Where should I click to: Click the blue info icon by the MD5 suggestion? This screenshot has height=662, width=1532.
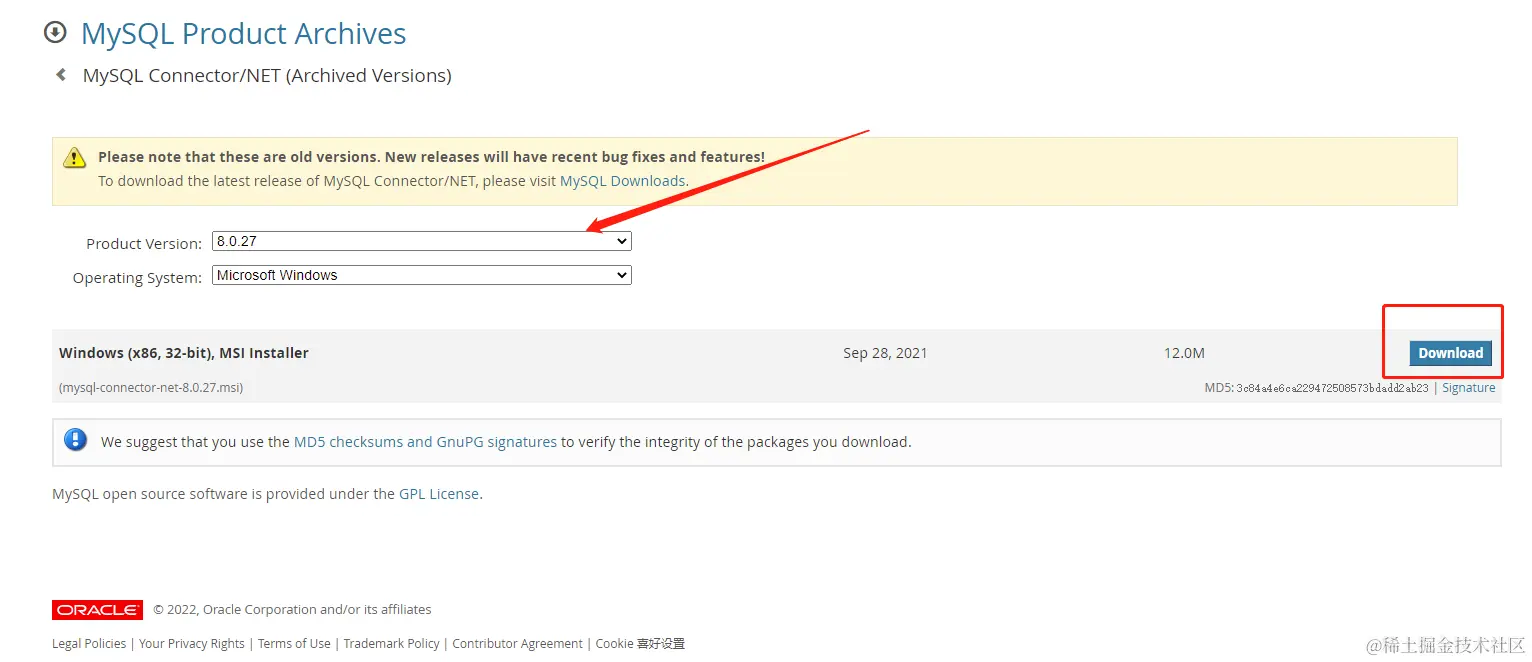click(76, 440)
